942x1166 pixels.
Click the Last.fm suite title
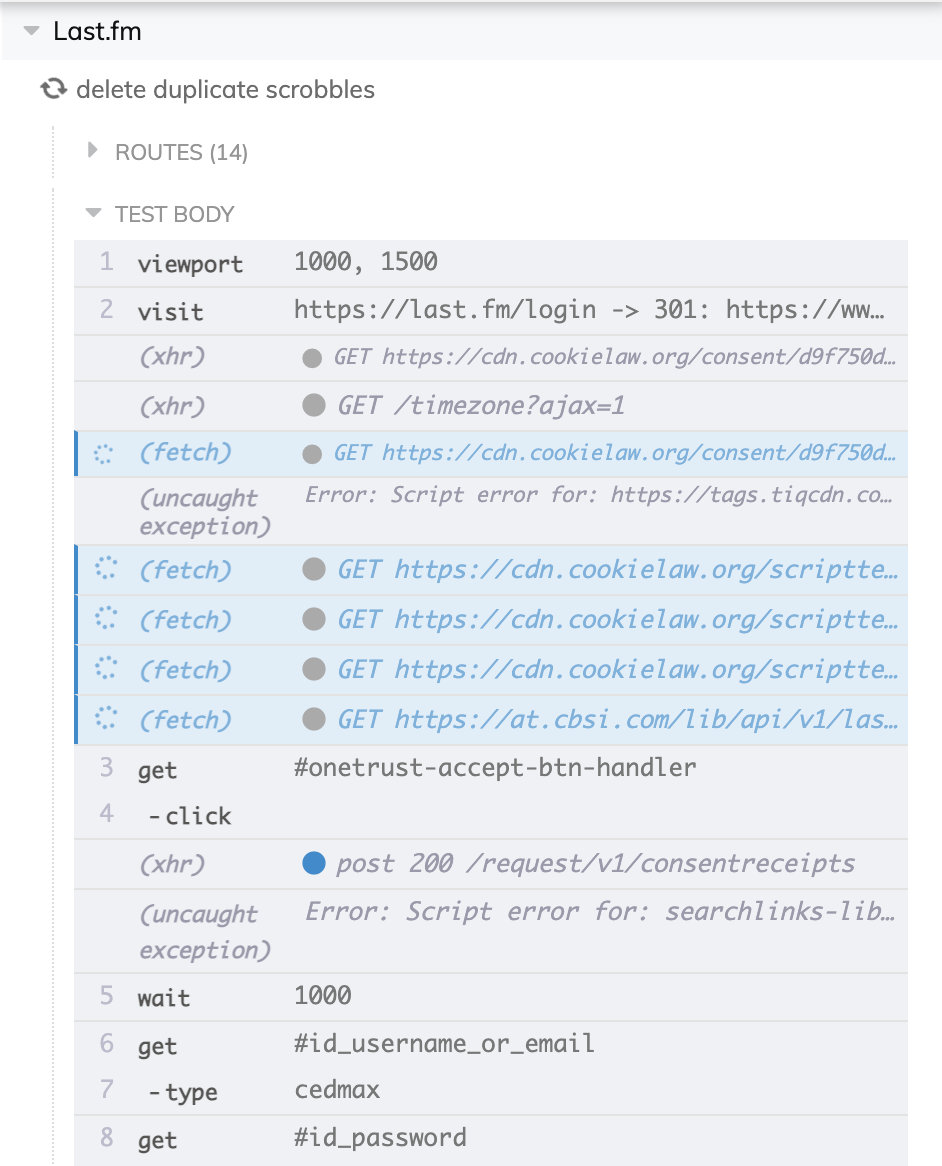(97, 31)
